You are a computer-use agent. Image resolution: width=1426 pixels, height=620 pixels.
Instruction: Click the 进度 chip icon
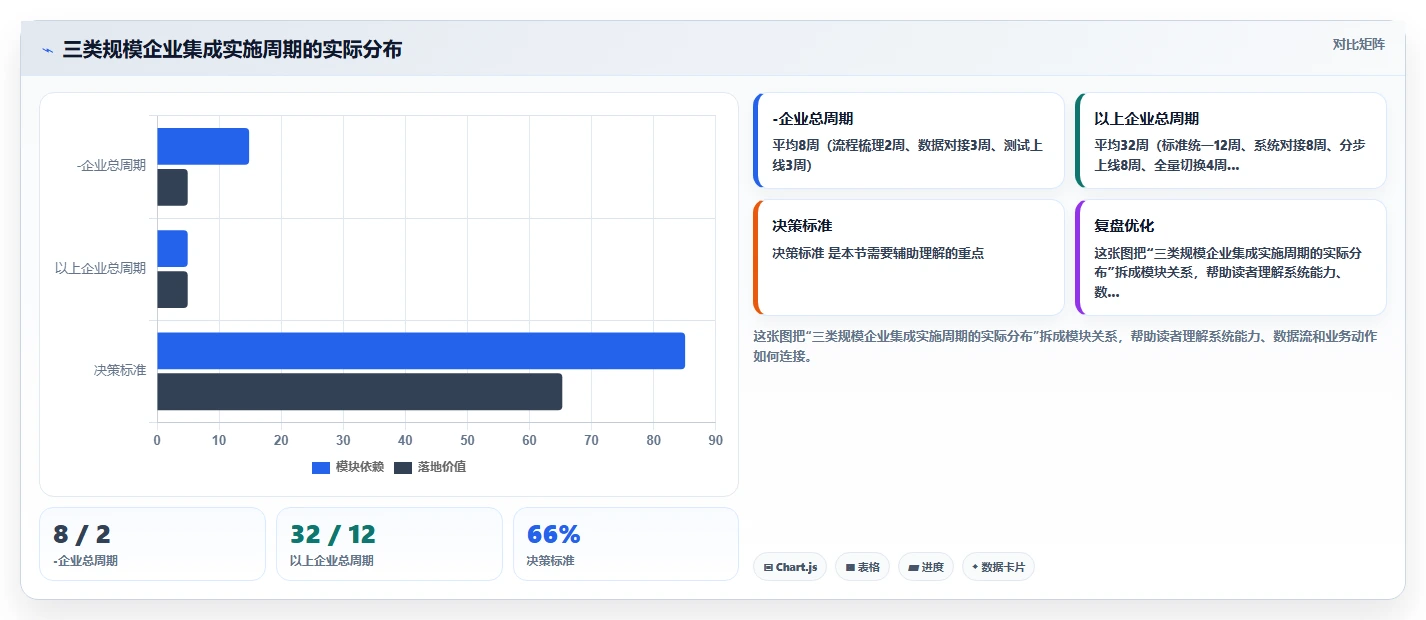(913, 567)
